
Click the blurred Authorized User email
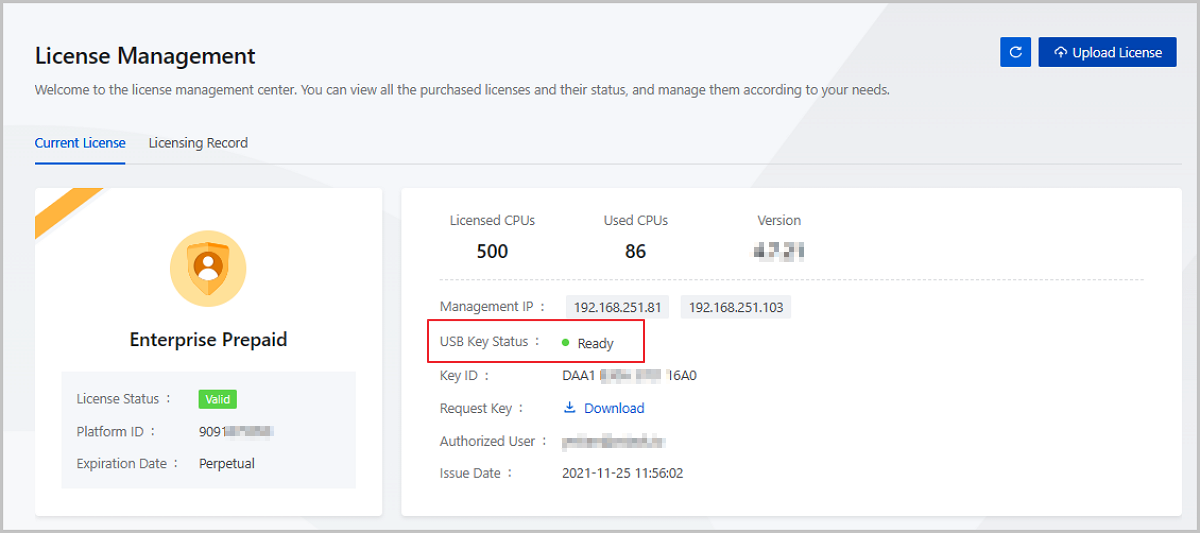coord(613,441)
